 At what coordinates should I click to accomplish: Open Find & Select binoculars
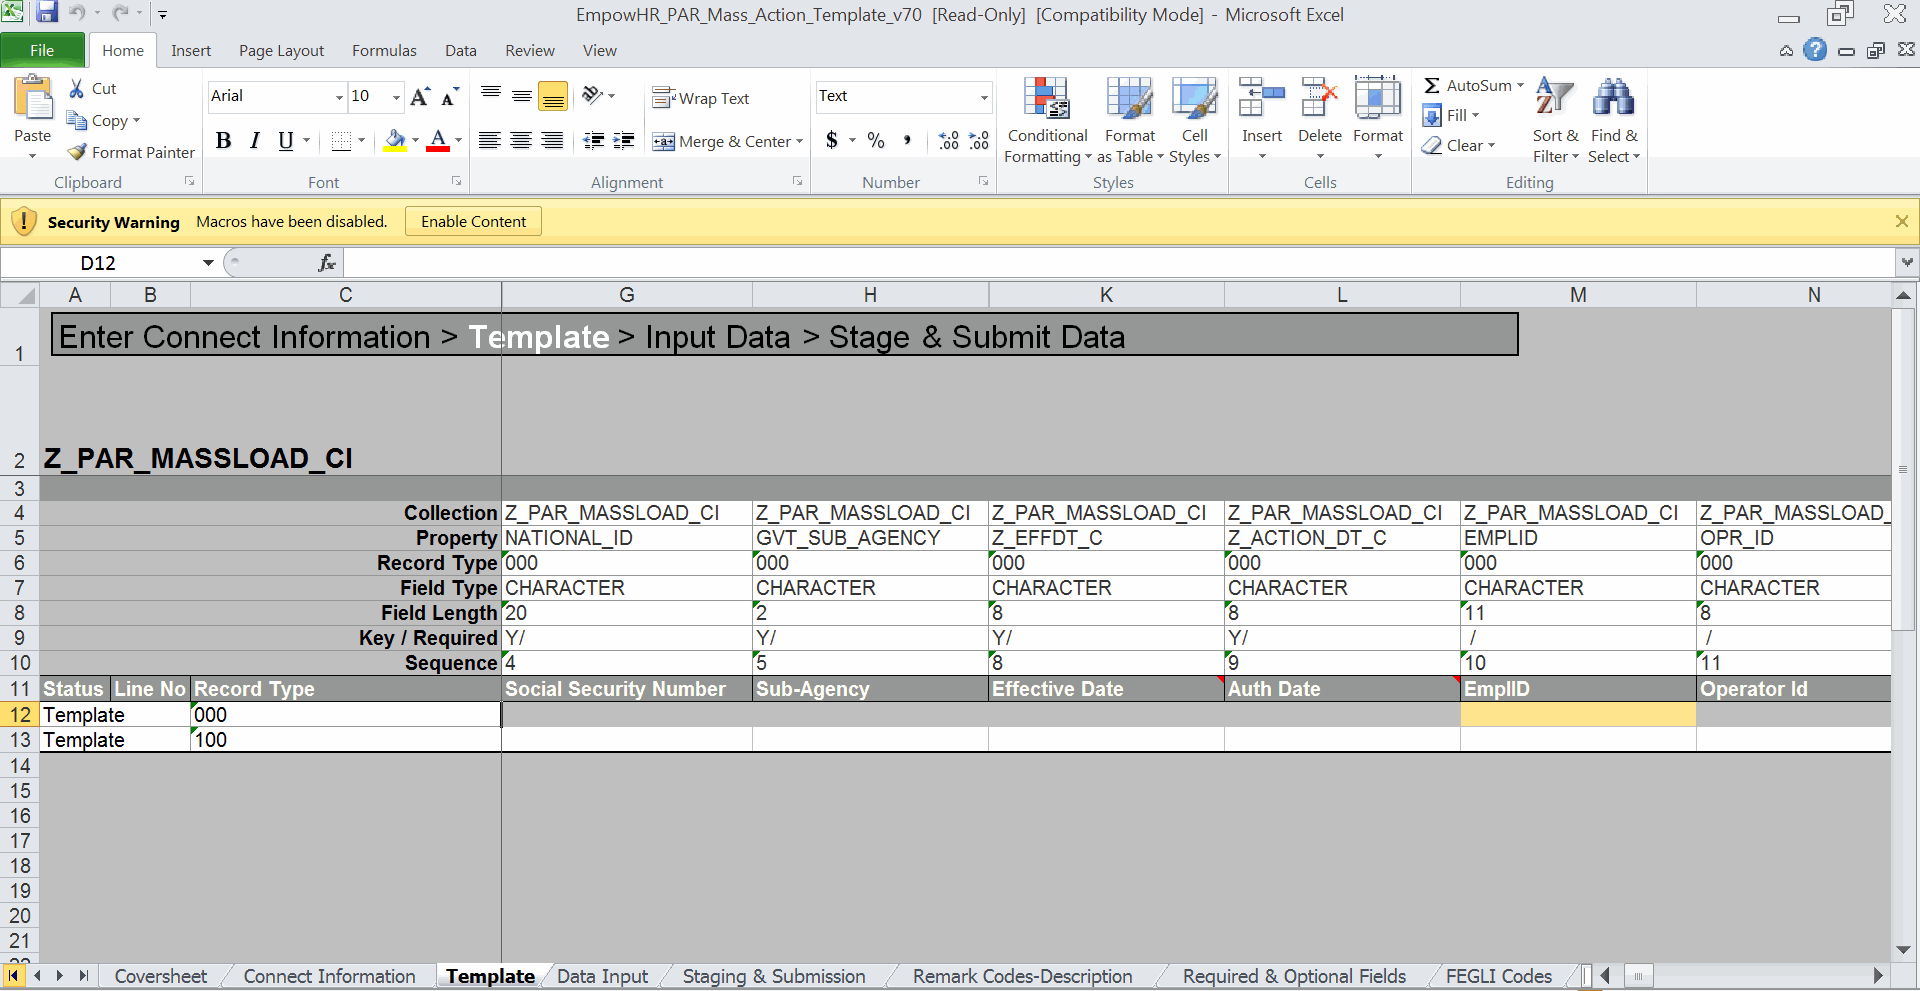1614,120
